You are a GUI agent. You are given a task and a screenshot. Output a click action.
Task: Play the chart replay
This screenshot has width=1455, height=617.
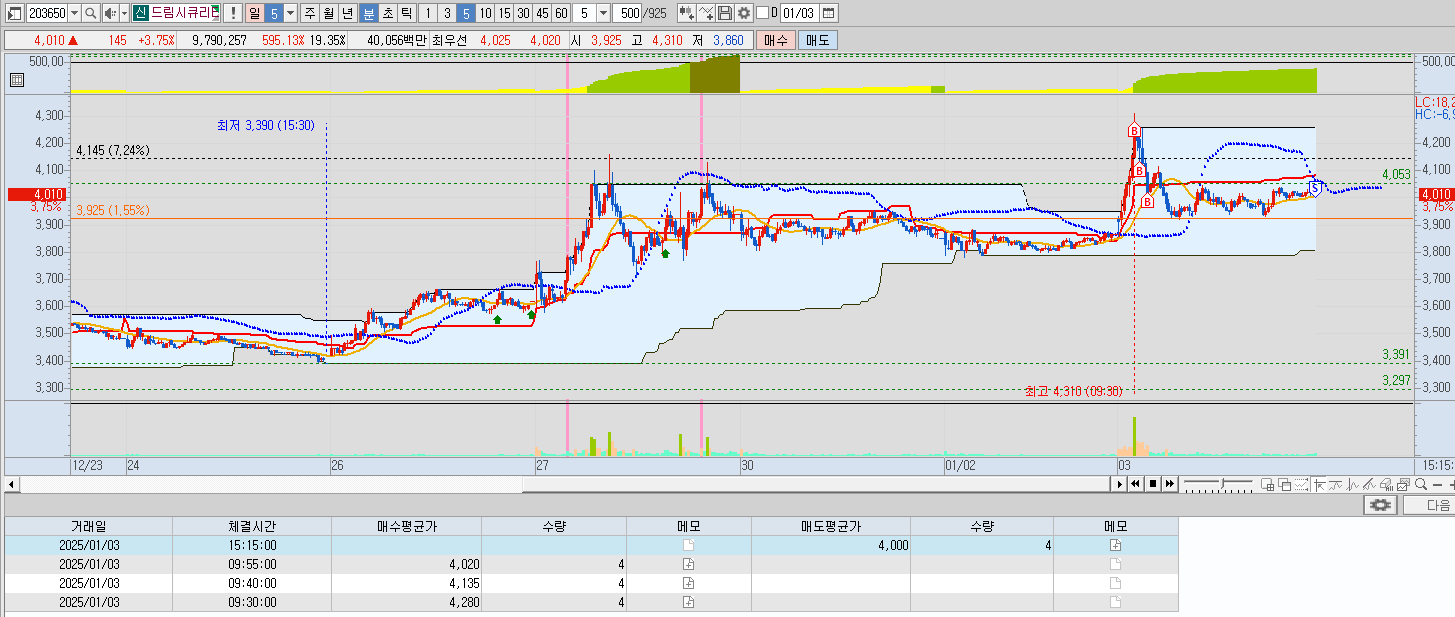tap(1120, 484)
